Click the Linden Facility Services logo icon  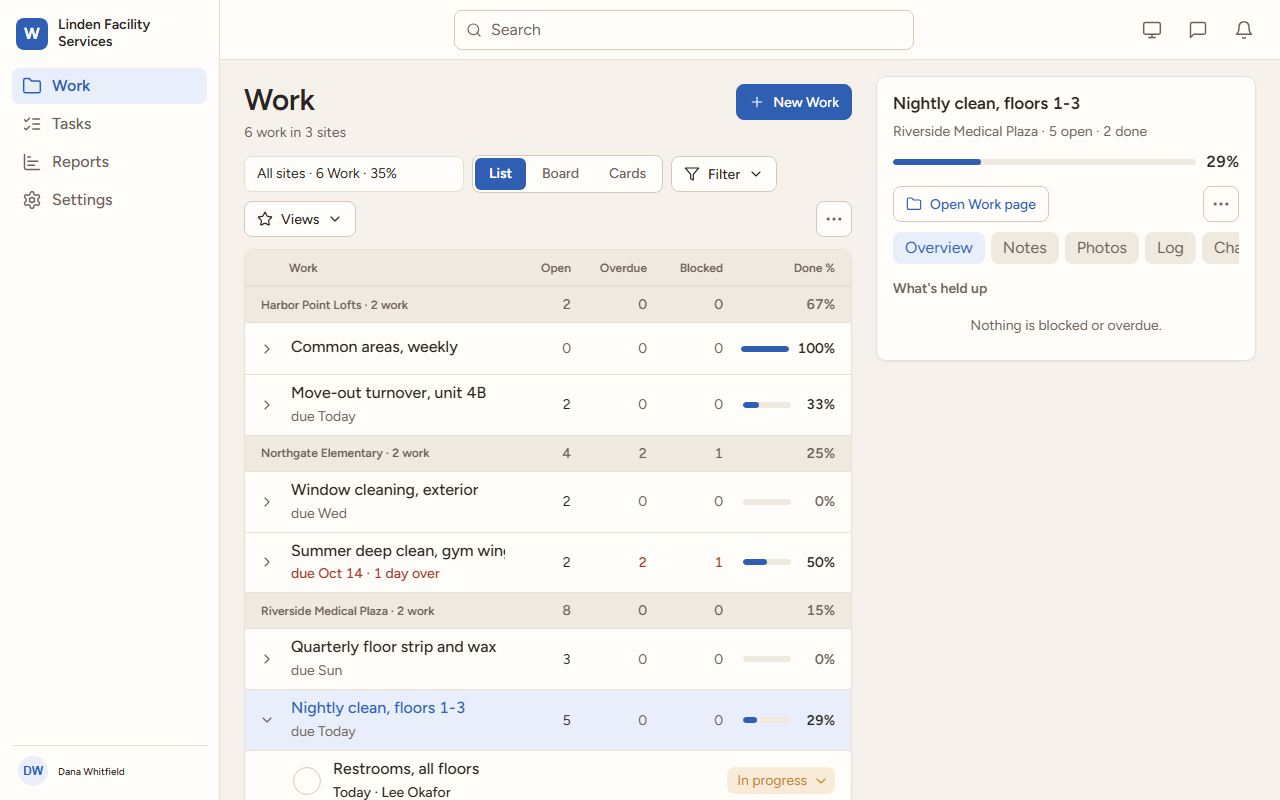(32, 33)
